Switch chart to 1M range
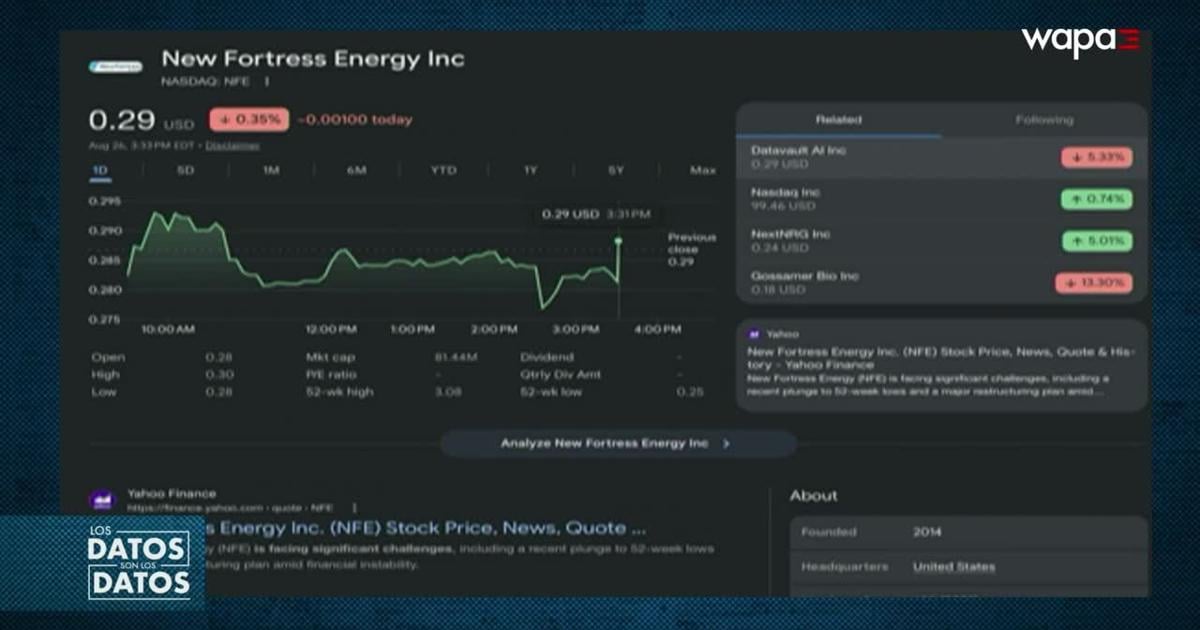 pyautogui.click(x=271, y=171)
